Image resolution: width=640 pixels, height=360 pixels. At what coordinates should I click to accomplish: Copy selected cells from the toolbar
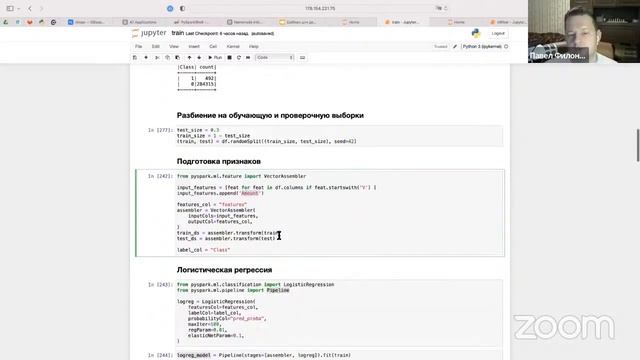(167, 58)
